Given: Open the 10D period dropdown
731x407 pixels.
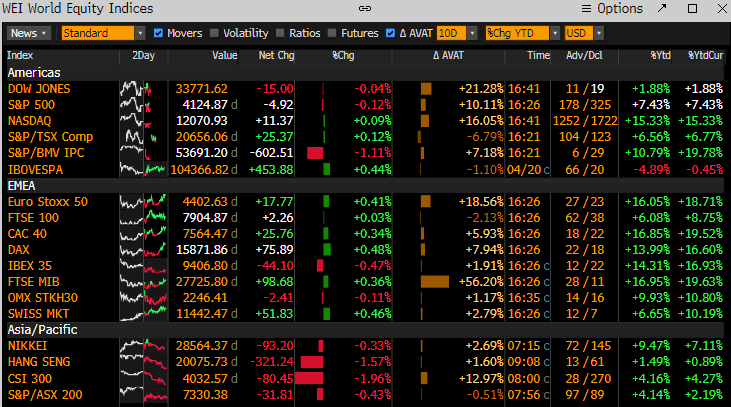Looking at the screenshot, I should coord(472,33).
